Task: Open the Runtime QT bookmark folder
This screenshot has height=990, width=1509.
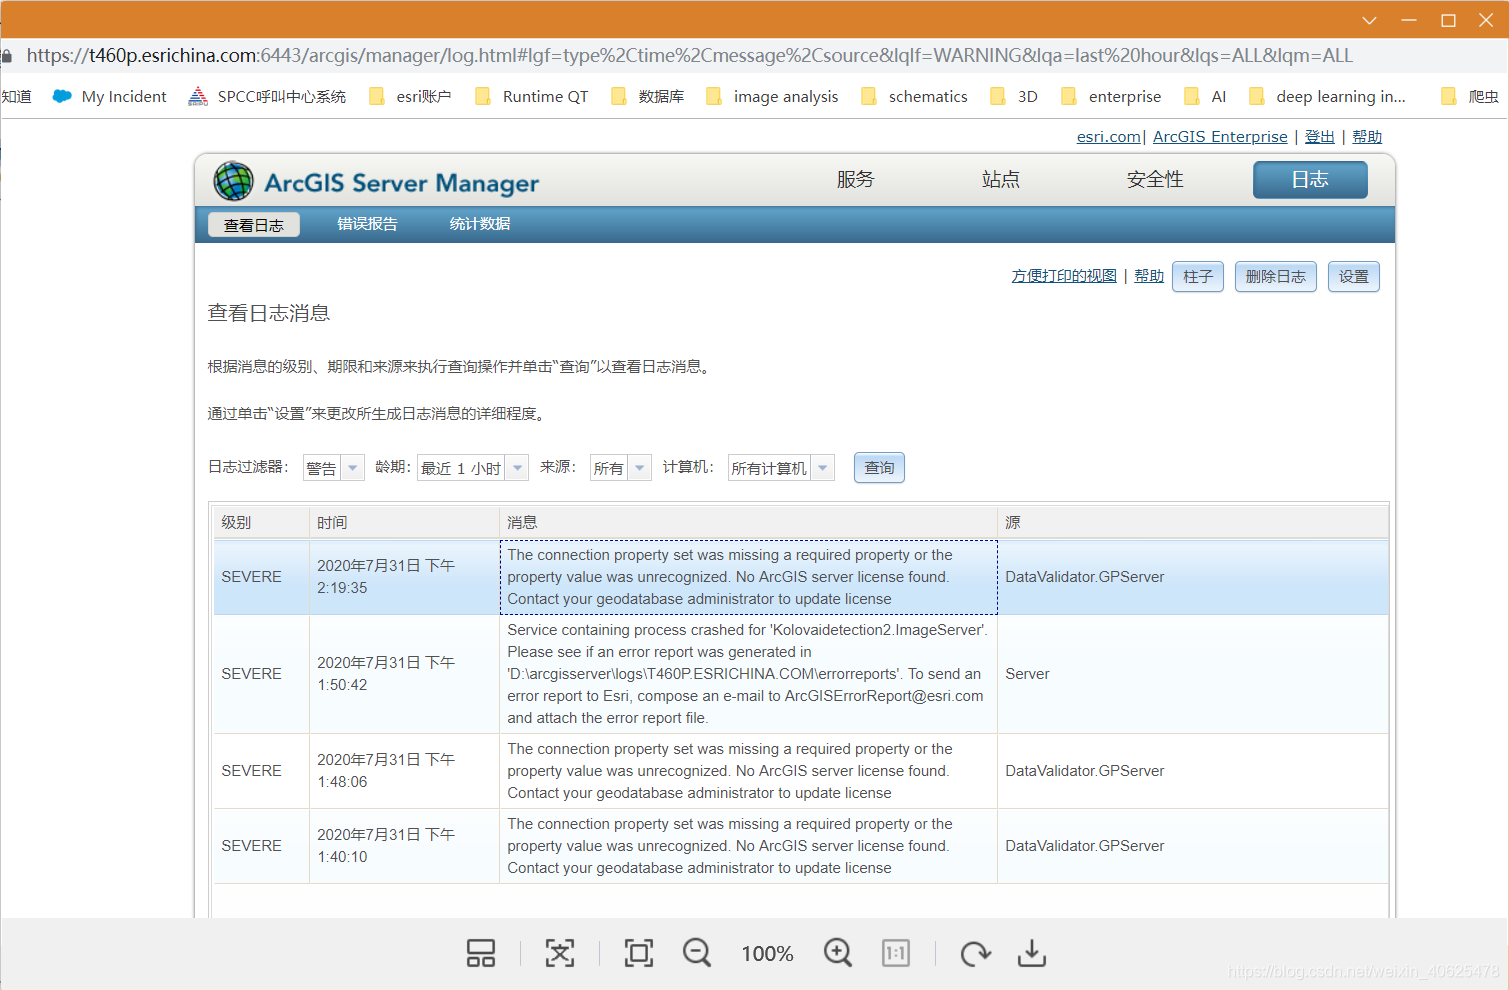Action: [x=532, y=96]
